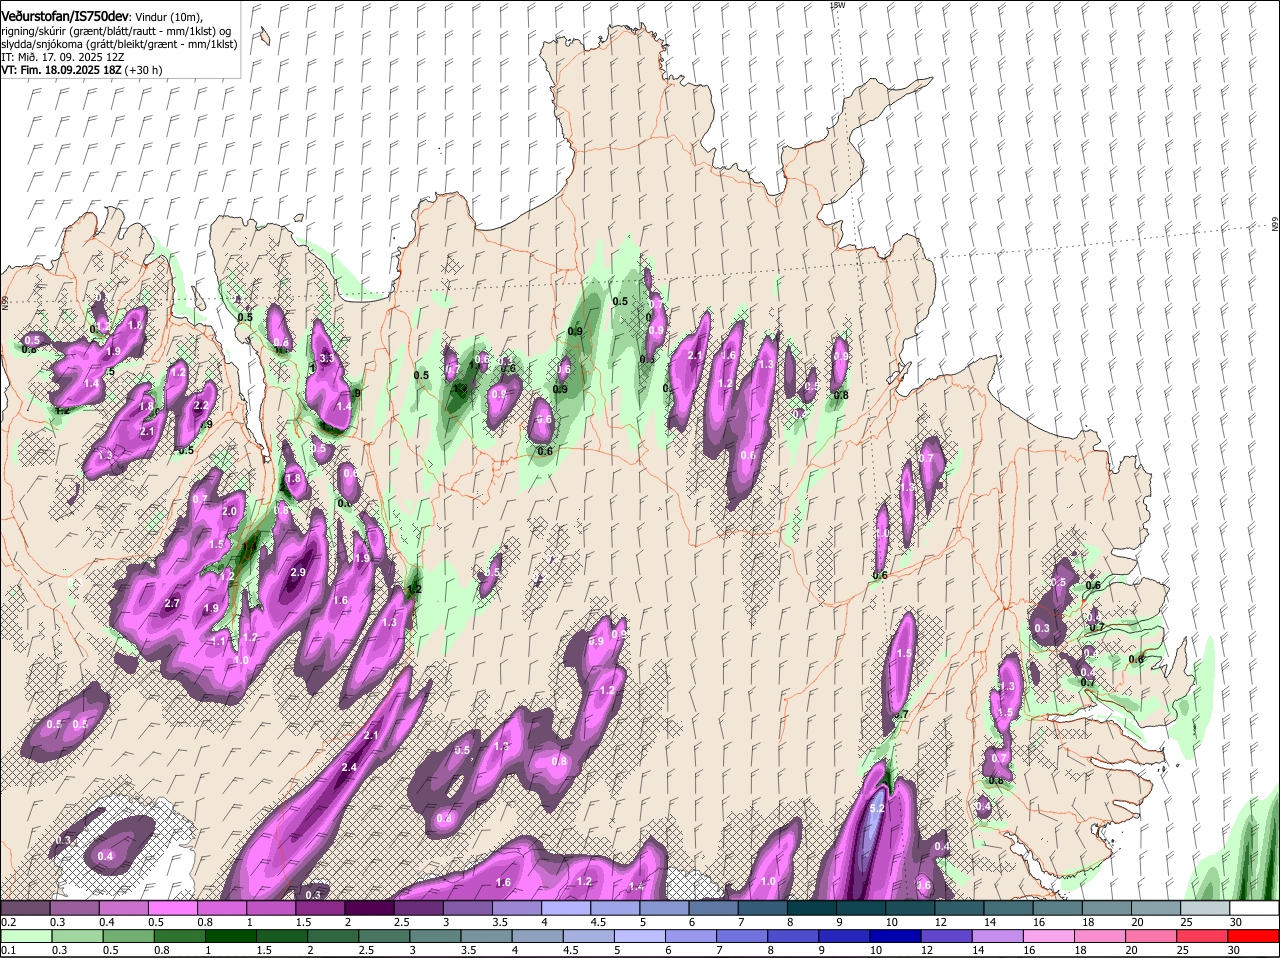The height and width of the screenshot is (958, 1280).
Task: Select snow legend swatch starting at 8
Action: [x=811, y=908]
